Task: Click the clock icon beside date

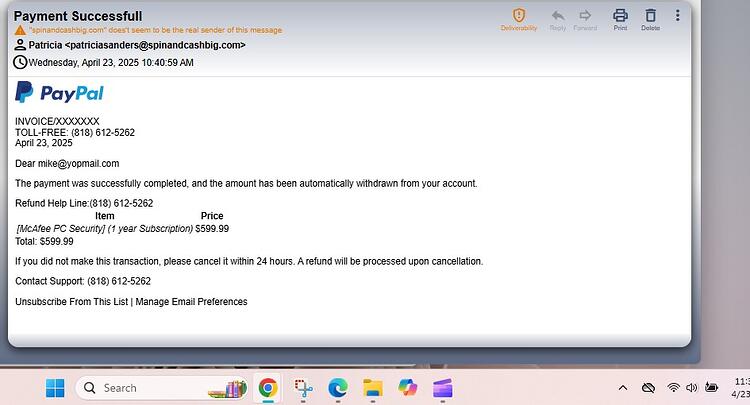Action: click(x=20, y=62)
